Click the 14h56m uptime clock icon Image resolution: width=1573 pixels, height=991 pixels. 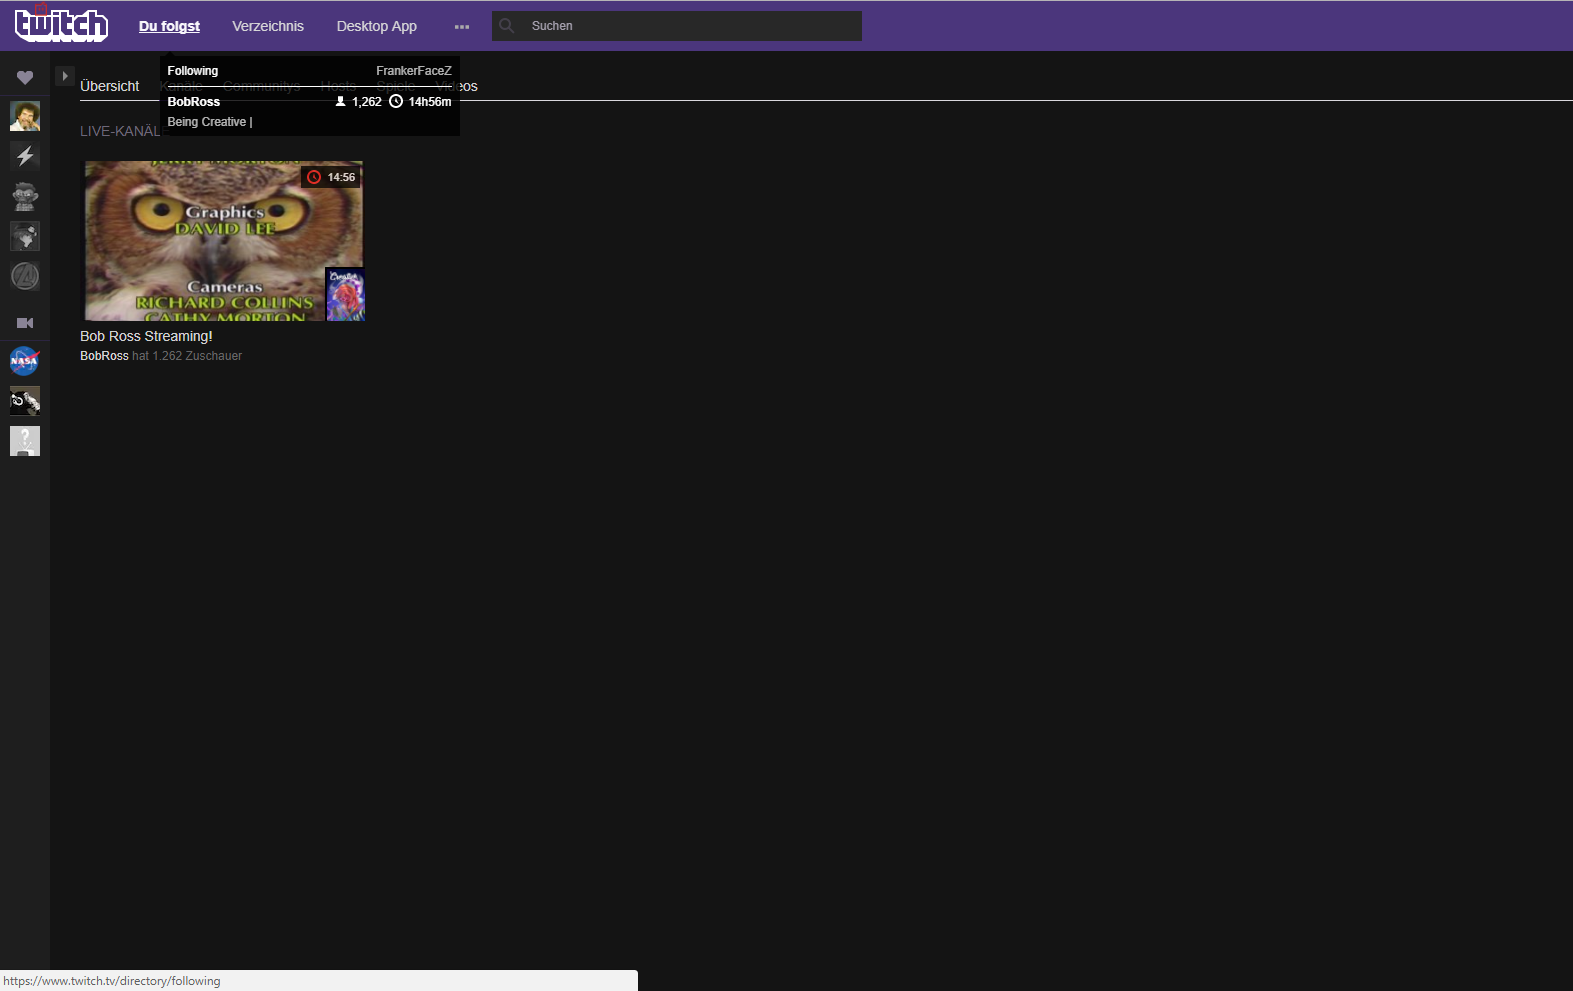tap(396, 101)
